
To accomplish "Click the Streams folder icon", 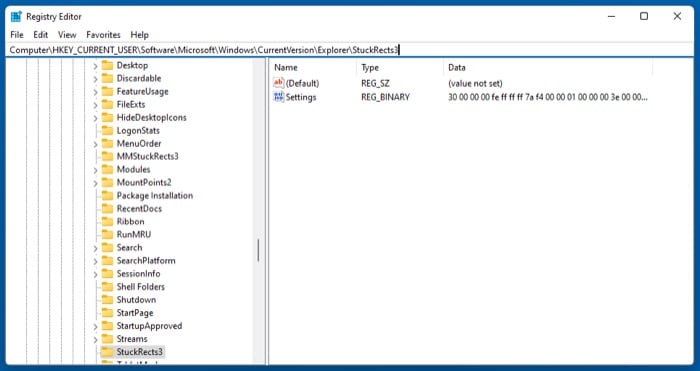I will click(x=107, y=338).
